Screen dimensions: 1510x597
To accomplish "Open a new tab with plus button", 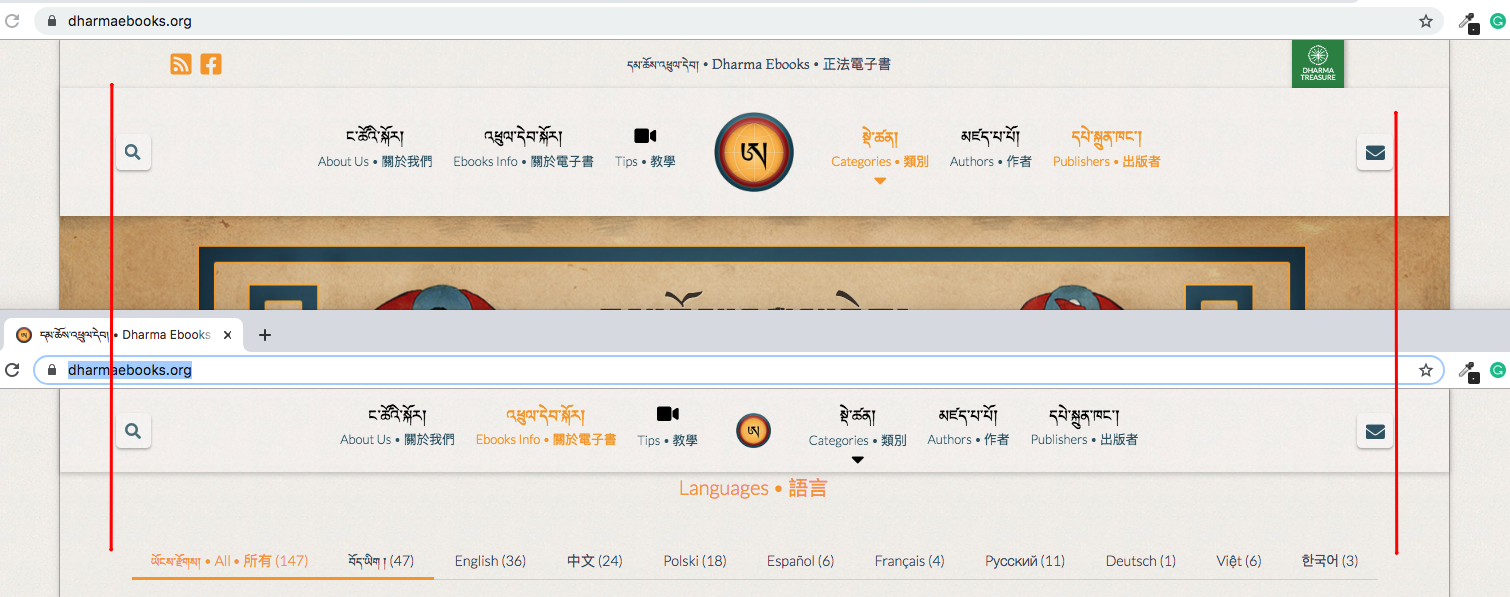I will click(x=265, y=335).
